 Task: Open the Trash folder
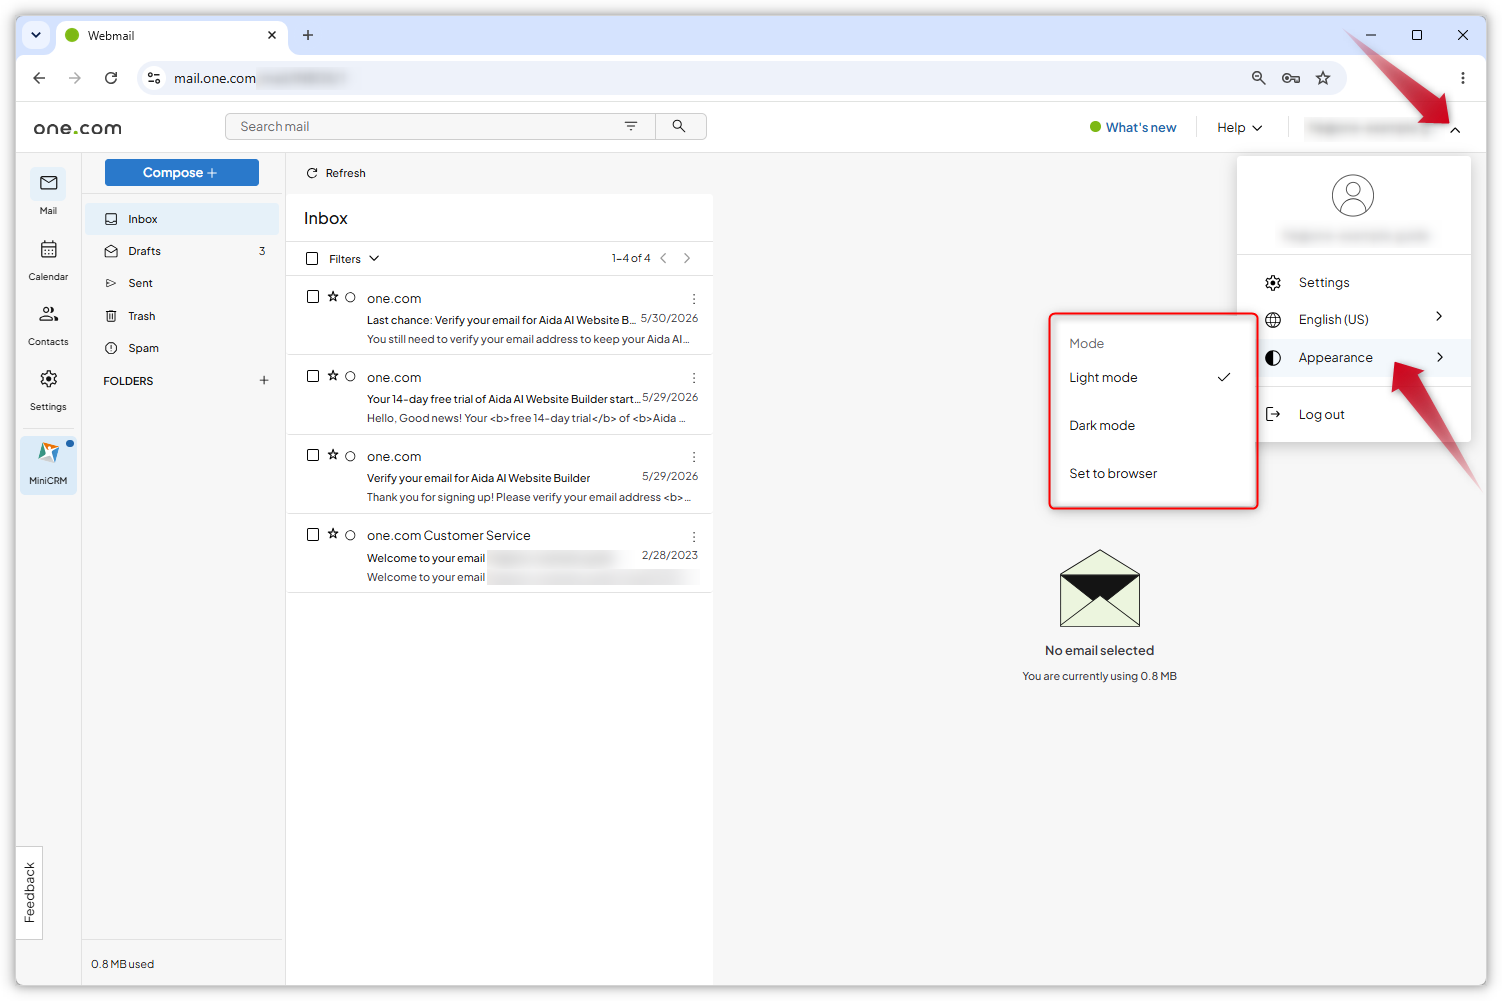[182, 316]
